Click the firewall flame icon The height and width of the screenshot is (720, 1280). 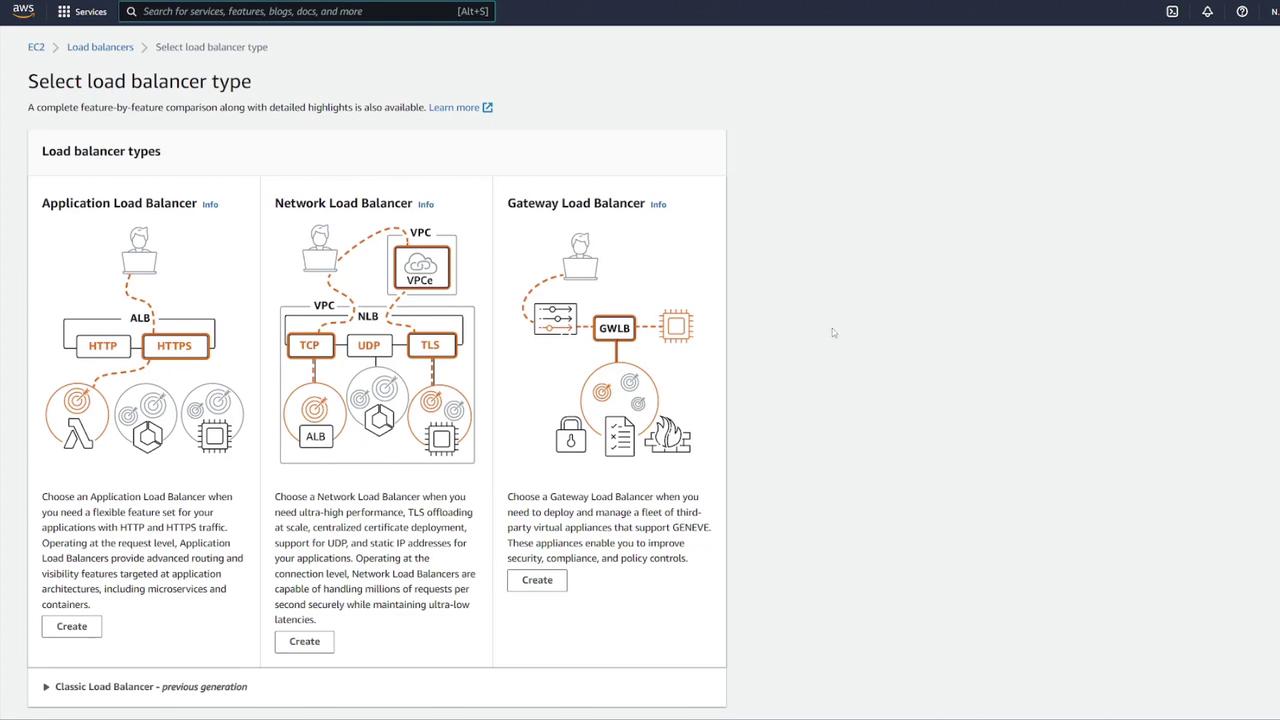point(668,435)
